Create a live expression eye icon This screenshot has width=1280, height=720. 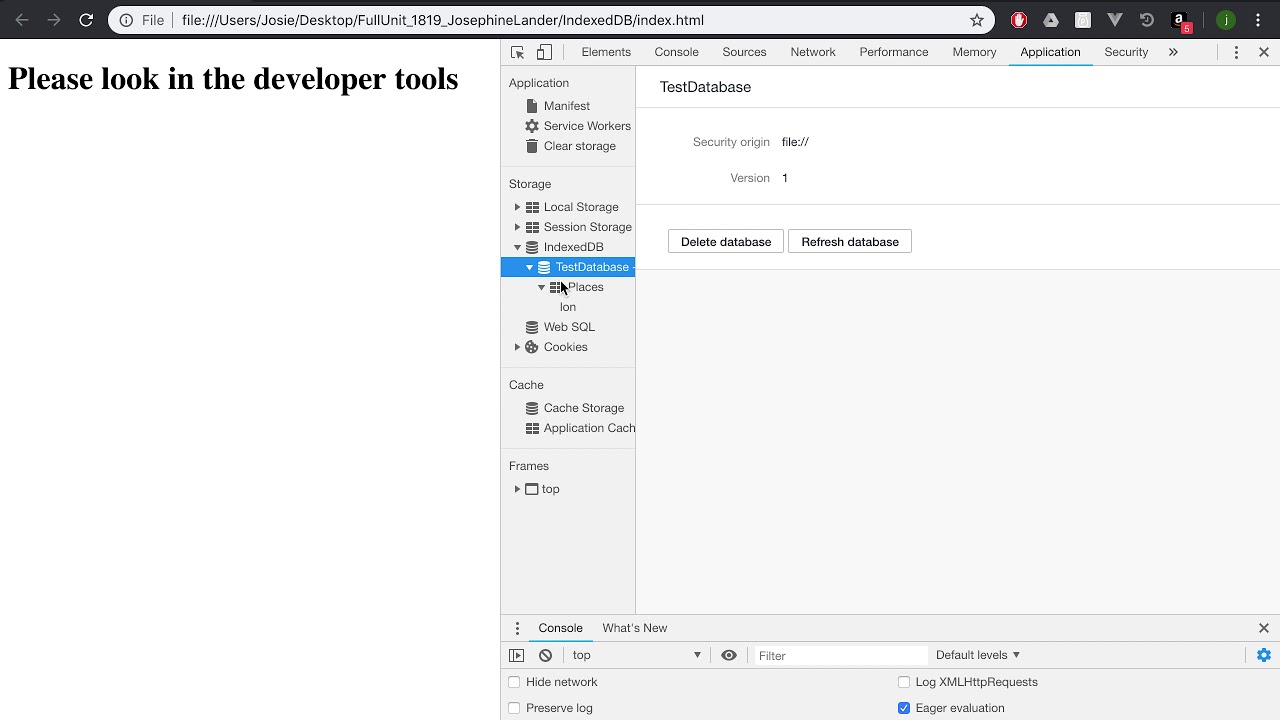pos(729,655)
